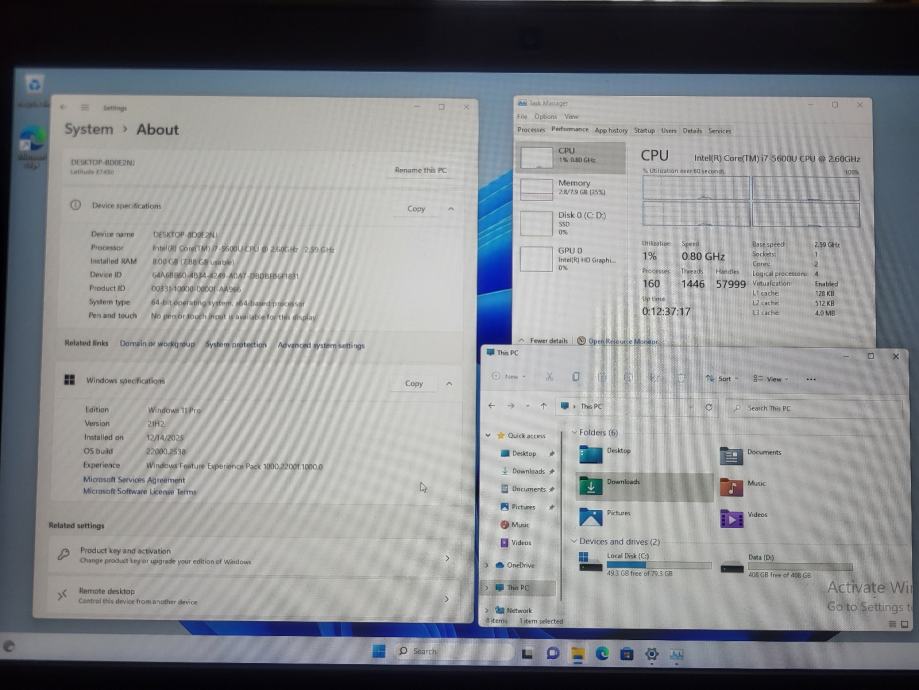The image size is (919, 690).
Task: Switch to Services tab in Task Manager
Action: pyautogui.click(x=719, y=131)
